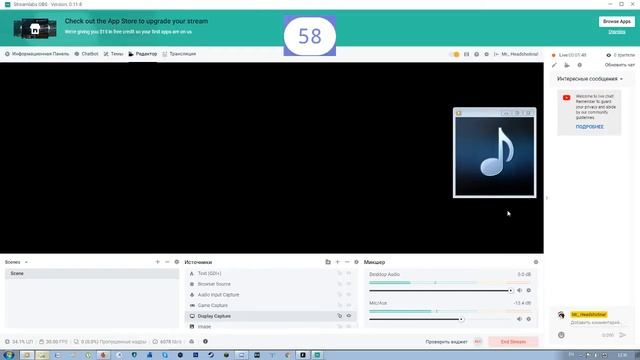Click the YouTube icon in chat welcome

pos(567,98)
